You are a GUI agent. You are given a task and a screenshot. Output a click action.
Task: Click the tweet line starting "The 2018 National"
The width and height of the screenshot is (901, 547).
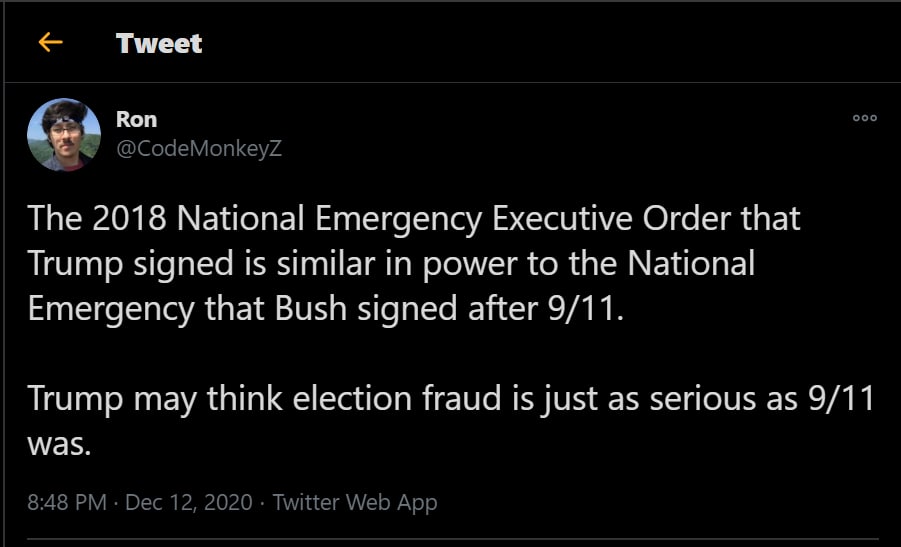coord(414,219)
